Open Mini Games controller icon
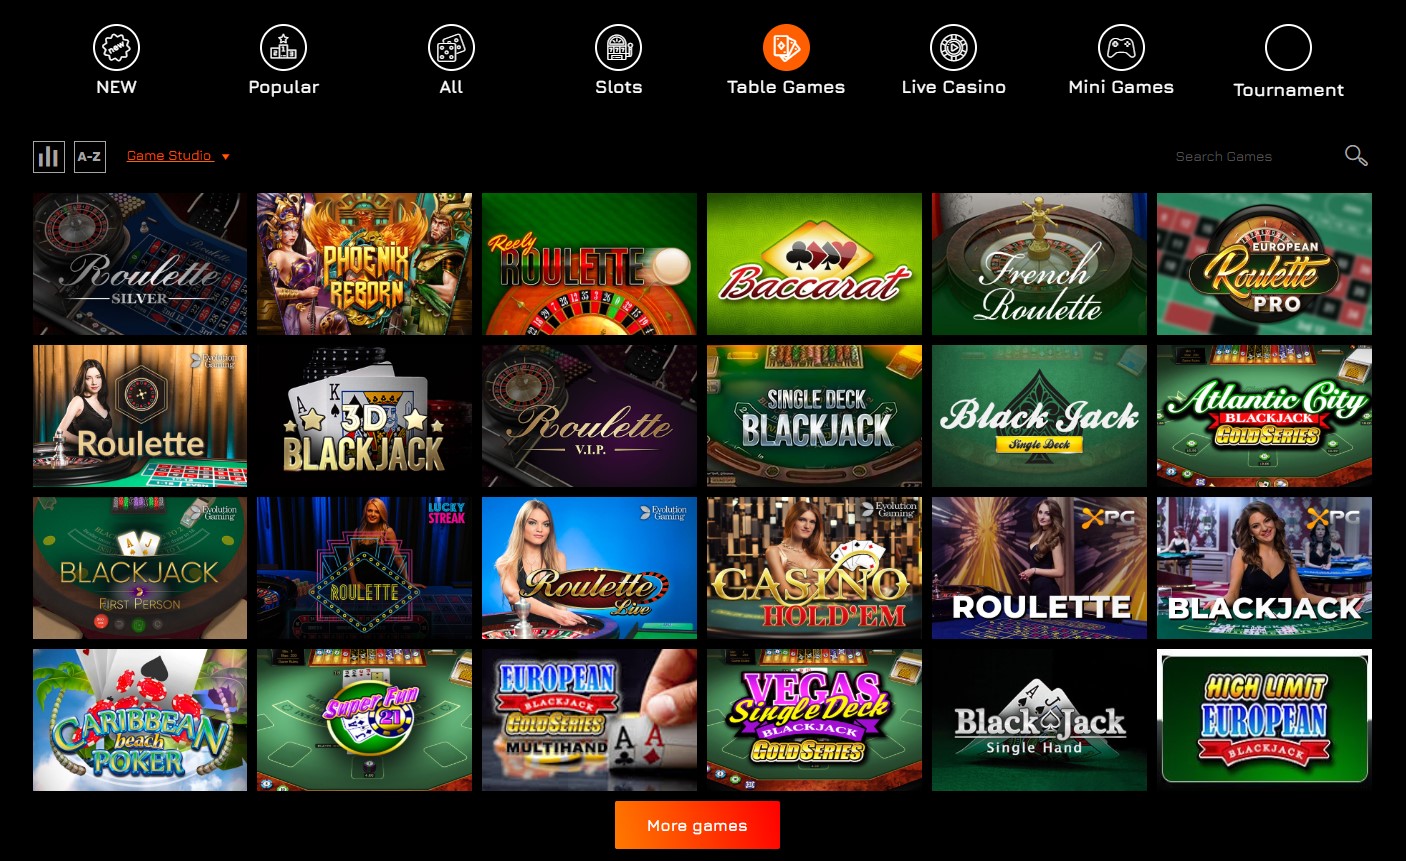Image resolution: width=1406 pixels, height=861 pixels. 1121,47
